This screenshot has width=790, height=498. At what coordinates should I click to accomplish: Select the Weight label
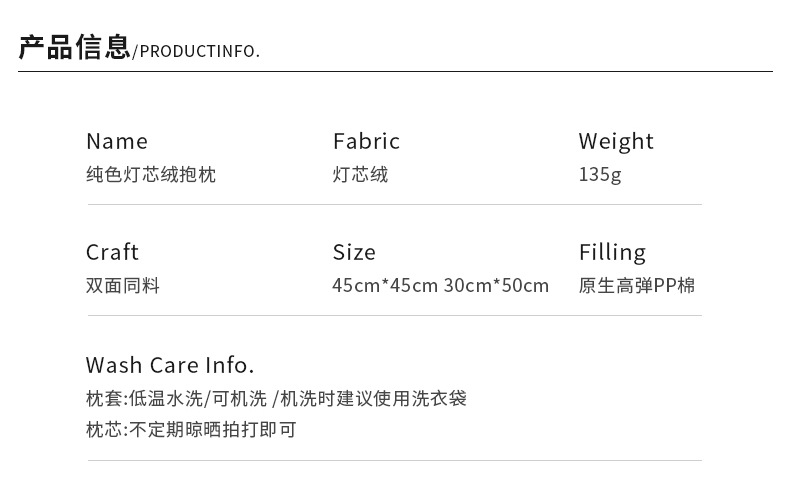(x=616, y=141)
